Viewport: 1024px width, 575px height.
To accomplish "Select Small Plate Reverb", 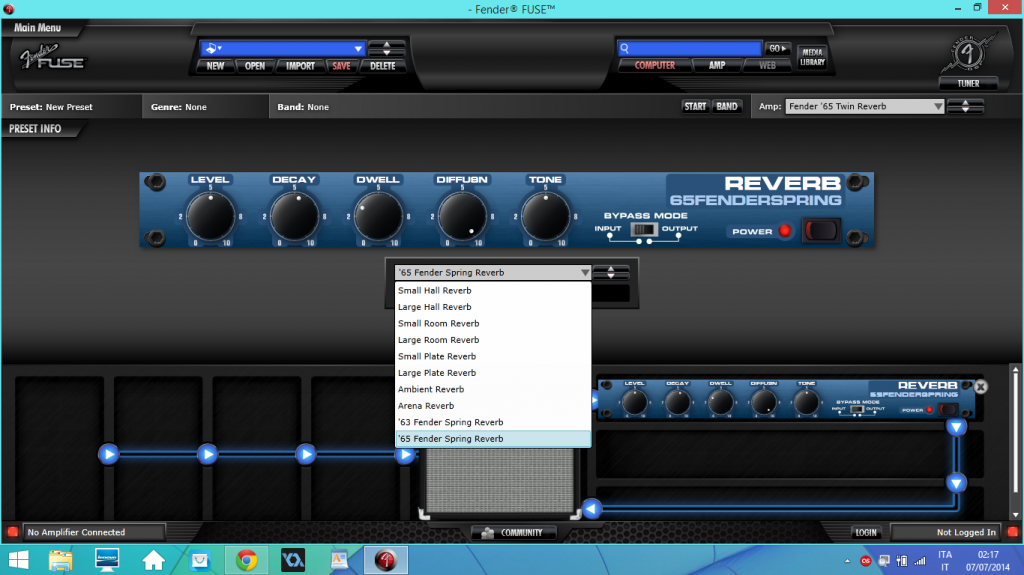I will point(493,356).
